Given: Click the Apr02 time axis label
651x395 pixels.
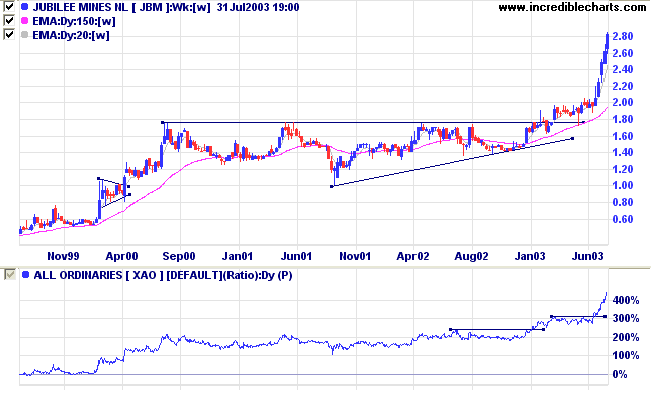Looking at the screenshot, I should [413, 256].
